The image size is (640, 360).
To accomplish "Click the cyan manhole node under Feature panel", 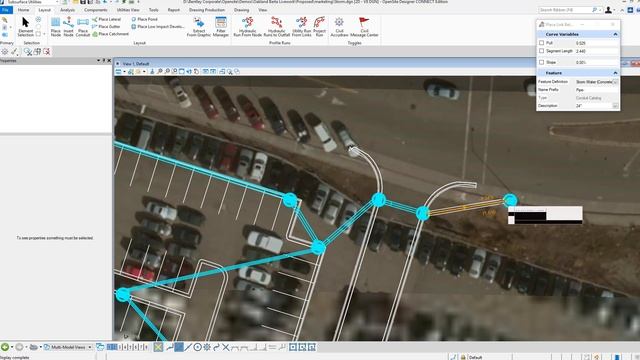I will (x=510, y=200).
